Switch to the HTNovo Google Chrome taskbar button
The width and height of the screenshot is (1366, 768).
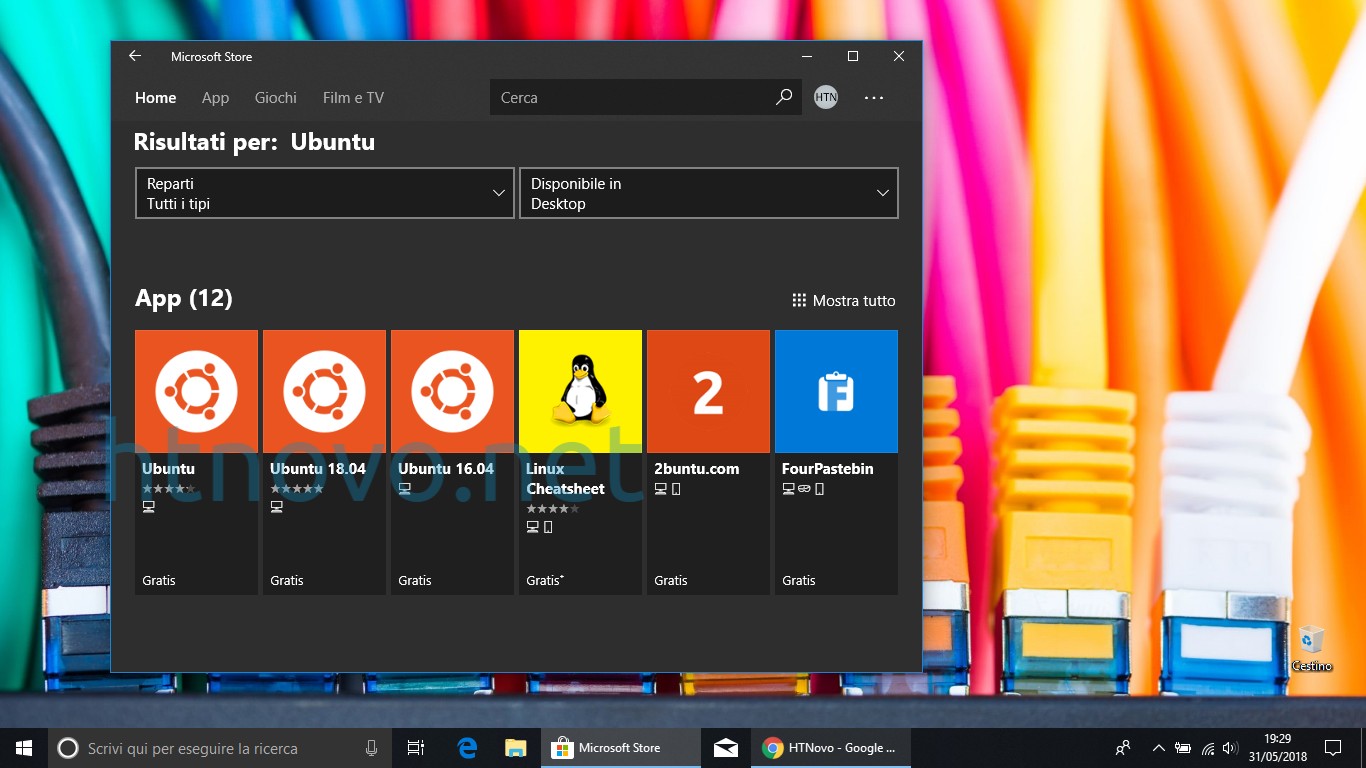point(832,748)
